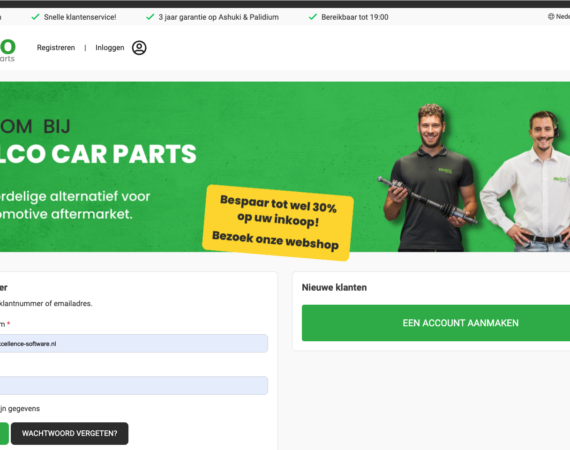Viewport: 570px width, 450px height.
Task: Click the text "Bereikbaar tot 19:00"
Action: click(355, 17)
